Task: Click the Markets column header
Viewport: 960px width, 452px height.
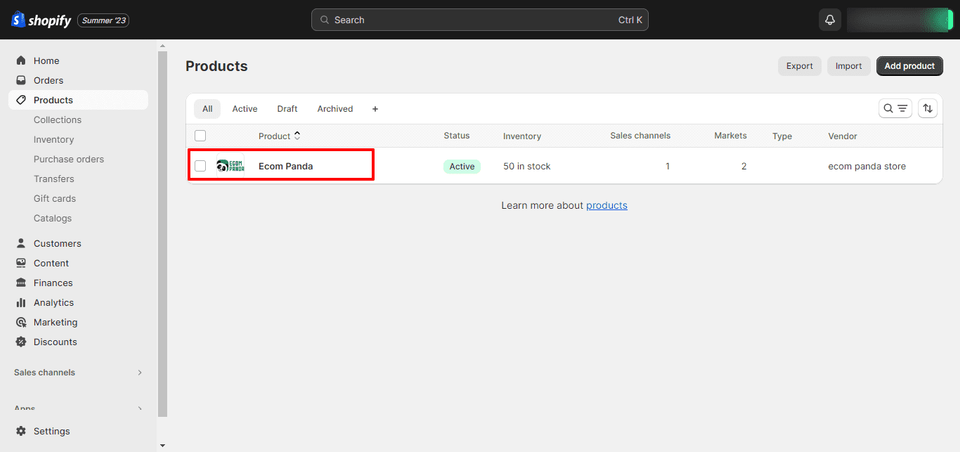Action: pos(730,135)
